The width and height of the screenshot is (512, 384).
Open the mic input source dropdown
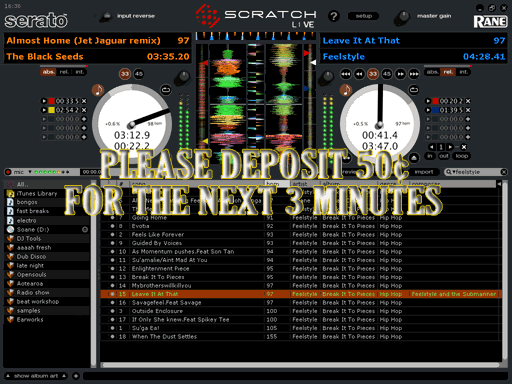point(30,172)
